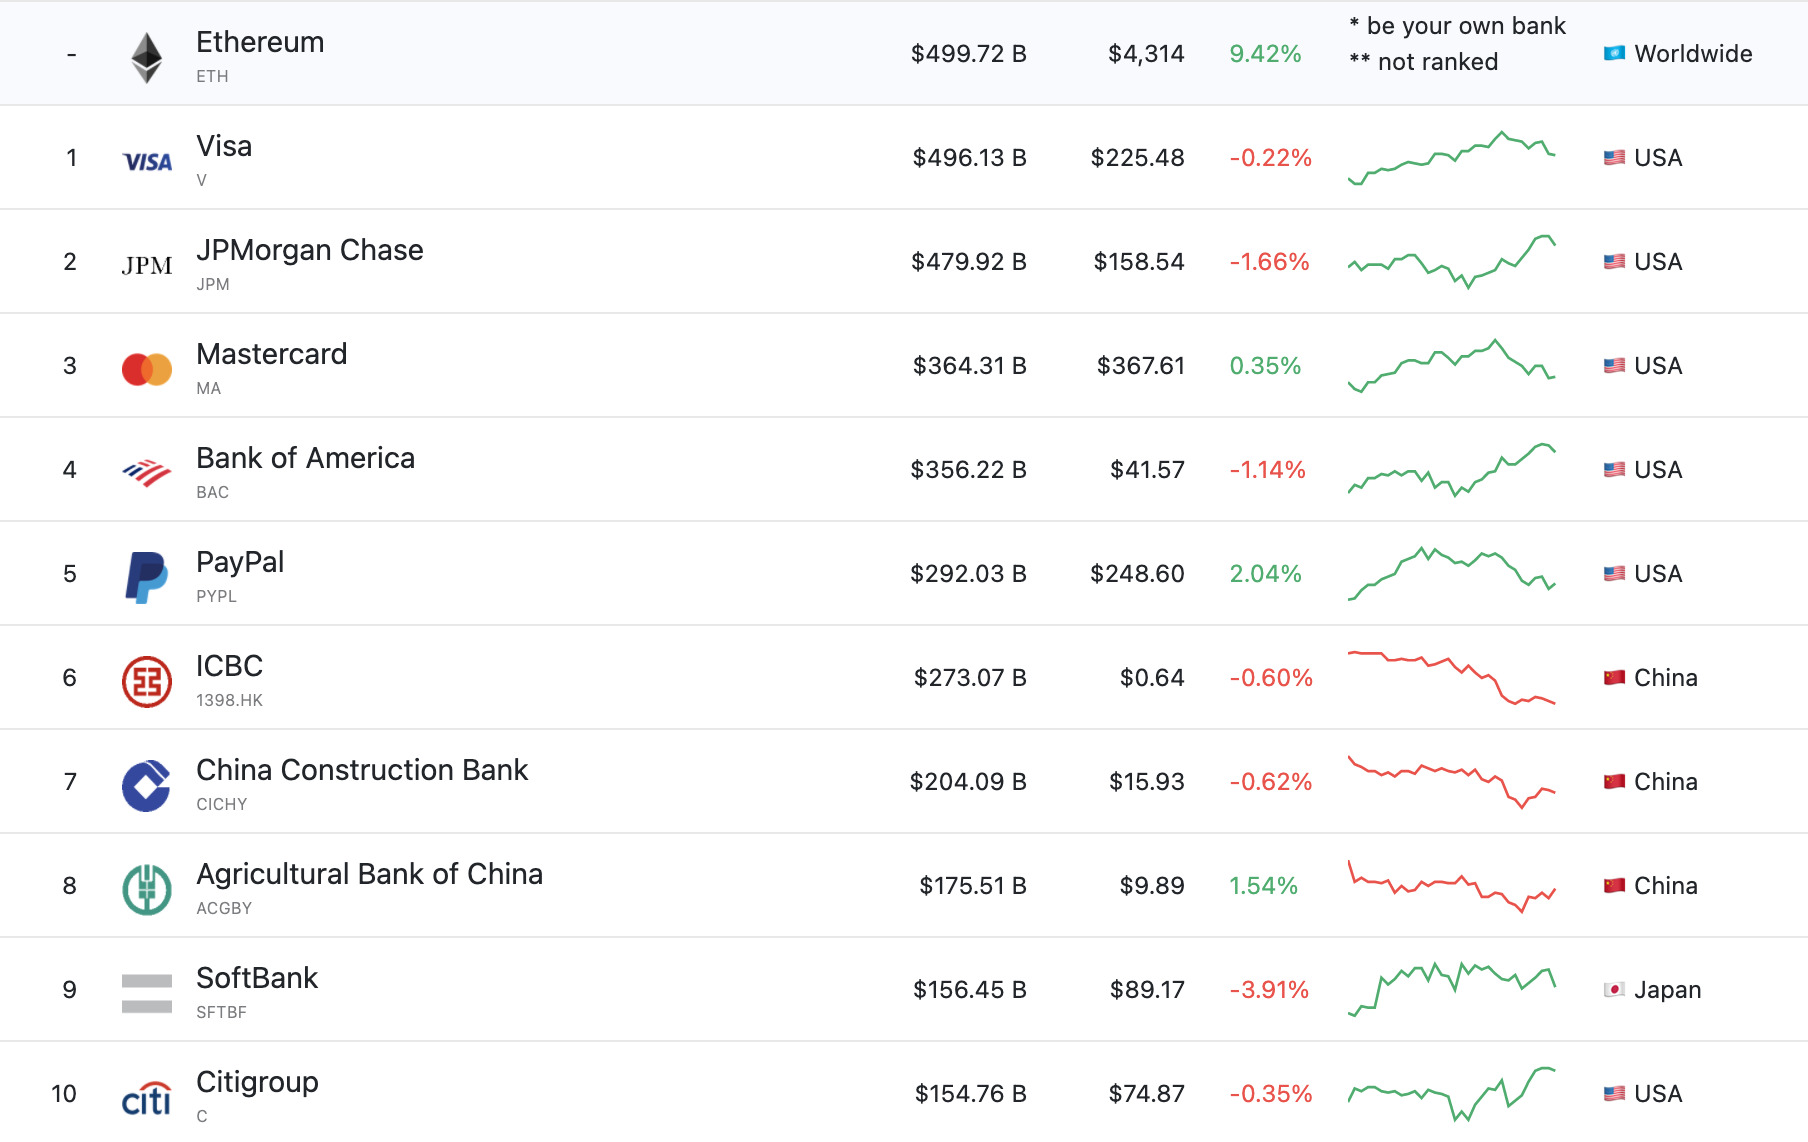
Task: Click Citigroup market cap $154.76 B
Action: click(971, 1093)
